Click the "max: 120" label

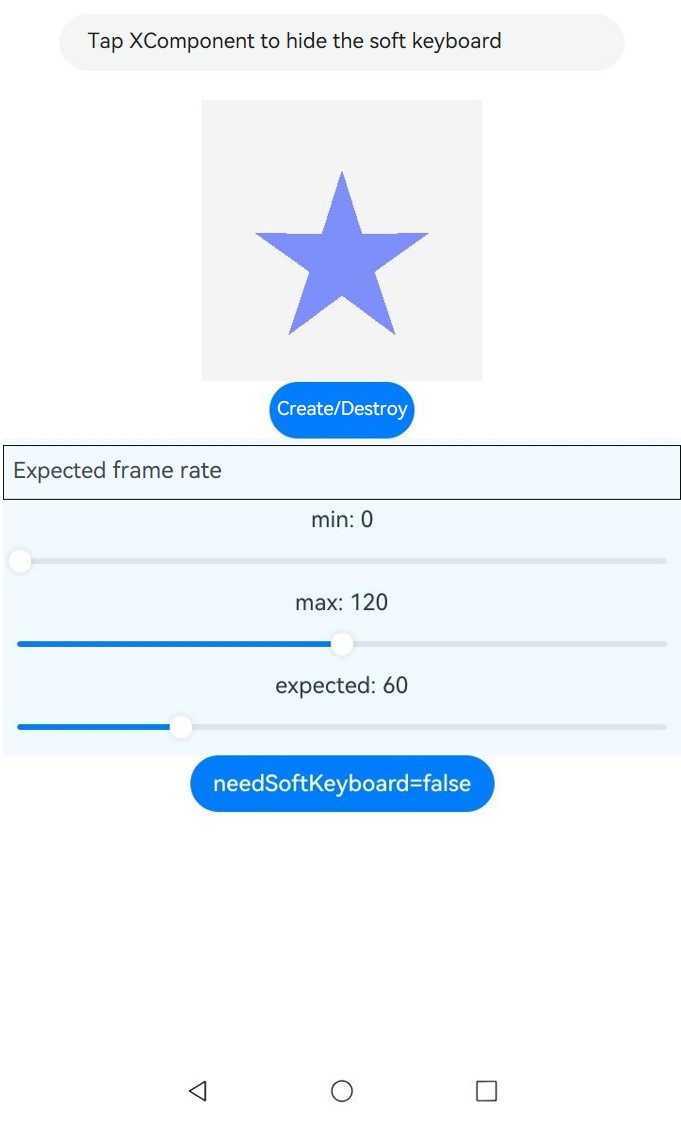click(x=342, y=602)
